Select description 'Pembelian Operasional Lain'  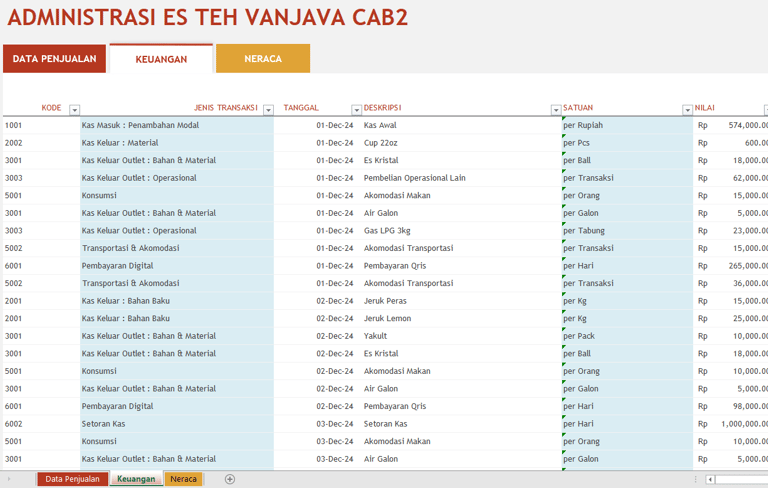(462, 178)
